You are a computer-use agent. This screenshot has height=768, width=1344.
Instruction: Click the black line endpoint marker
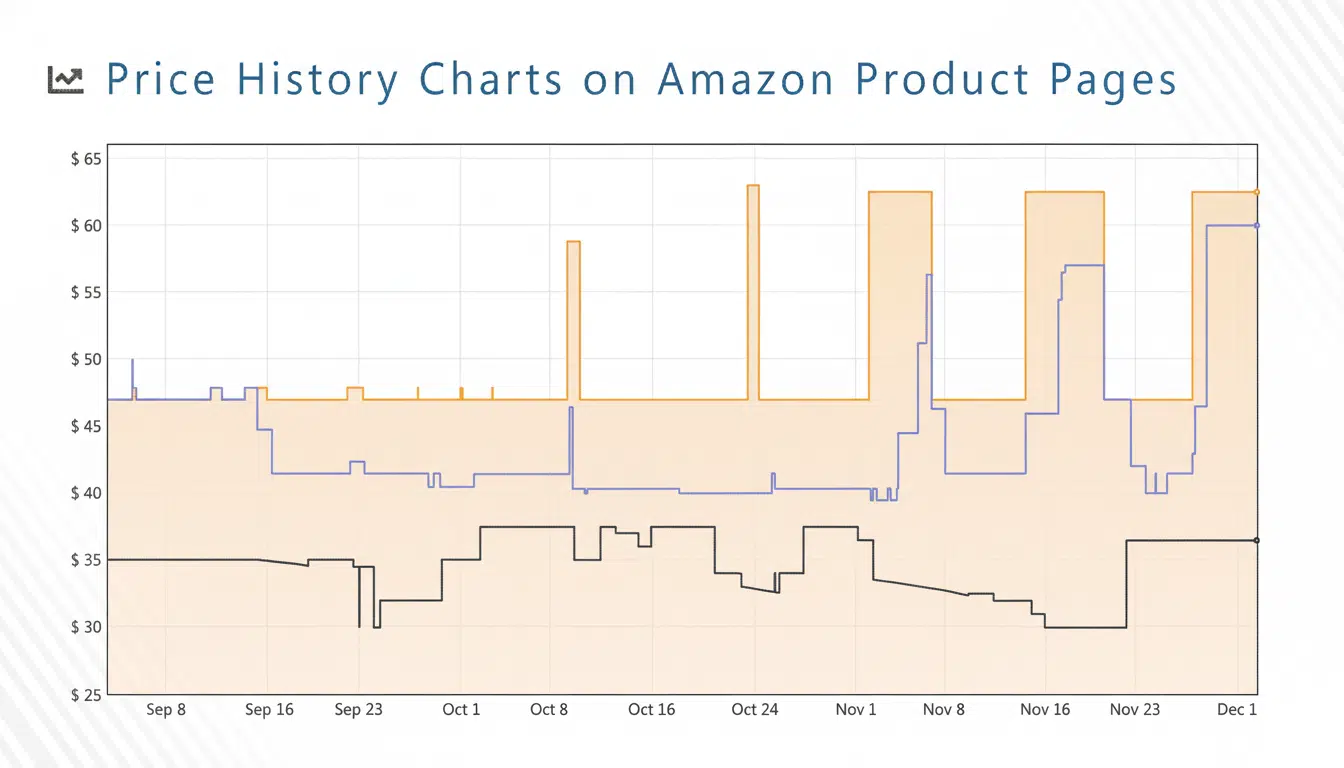point(1257,540)
